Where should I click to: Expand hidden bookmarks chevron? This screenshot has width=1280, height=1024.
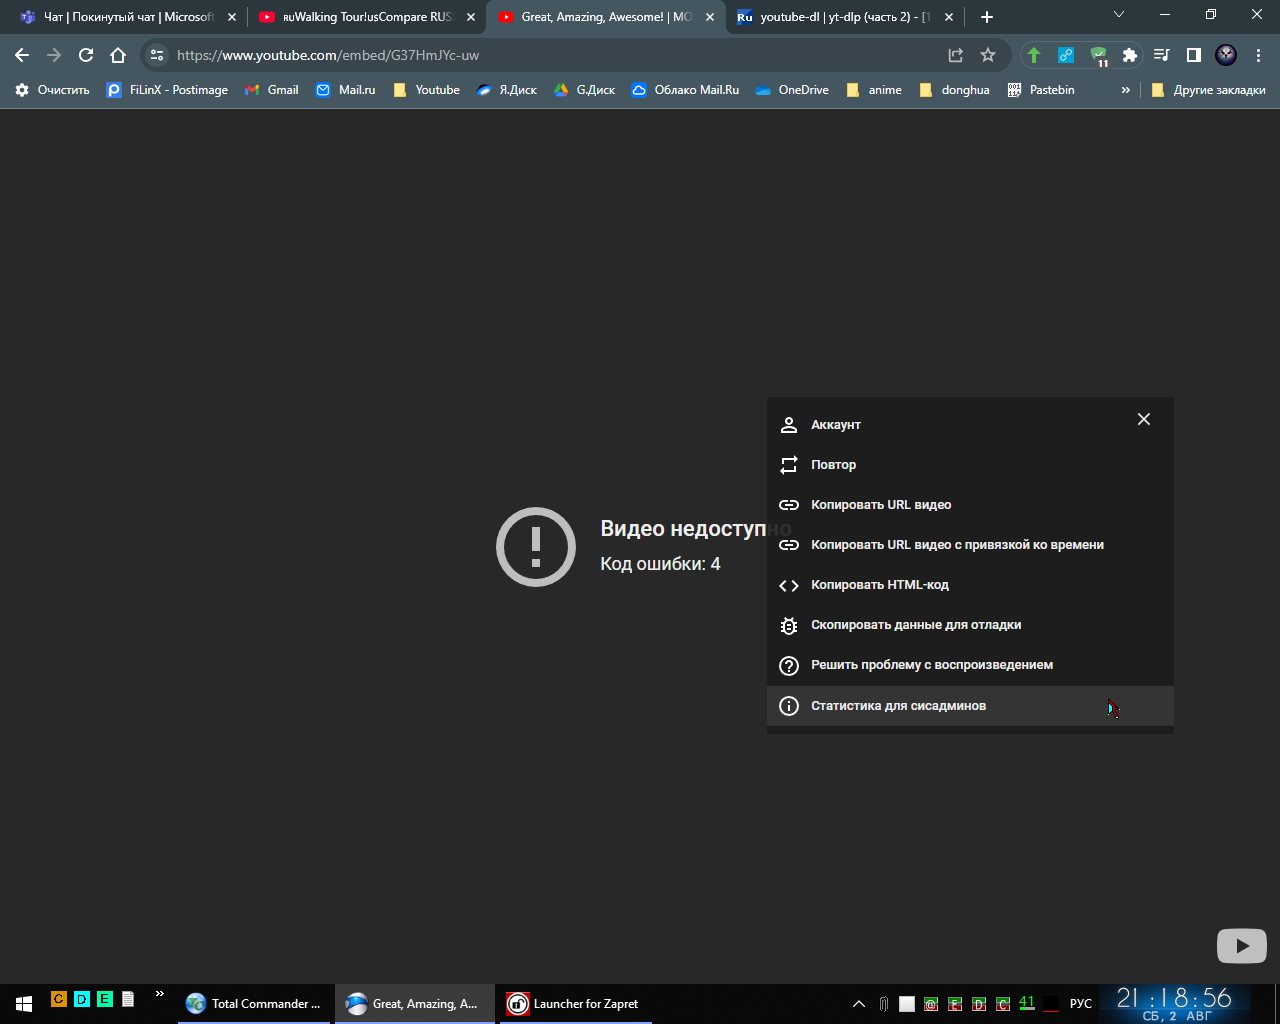(x=1125, y=90)
